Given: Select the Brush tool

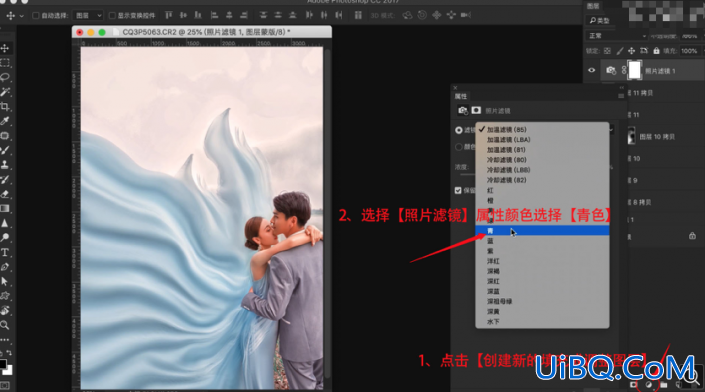Looking at the screenshot, I should [x=5, y=150].
